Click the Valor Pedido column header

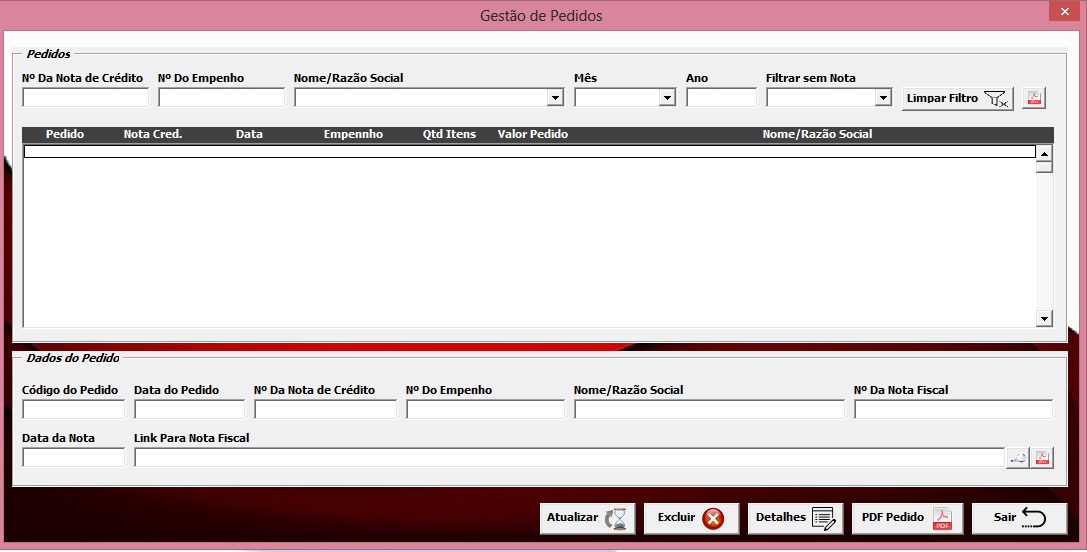[532, 135]
